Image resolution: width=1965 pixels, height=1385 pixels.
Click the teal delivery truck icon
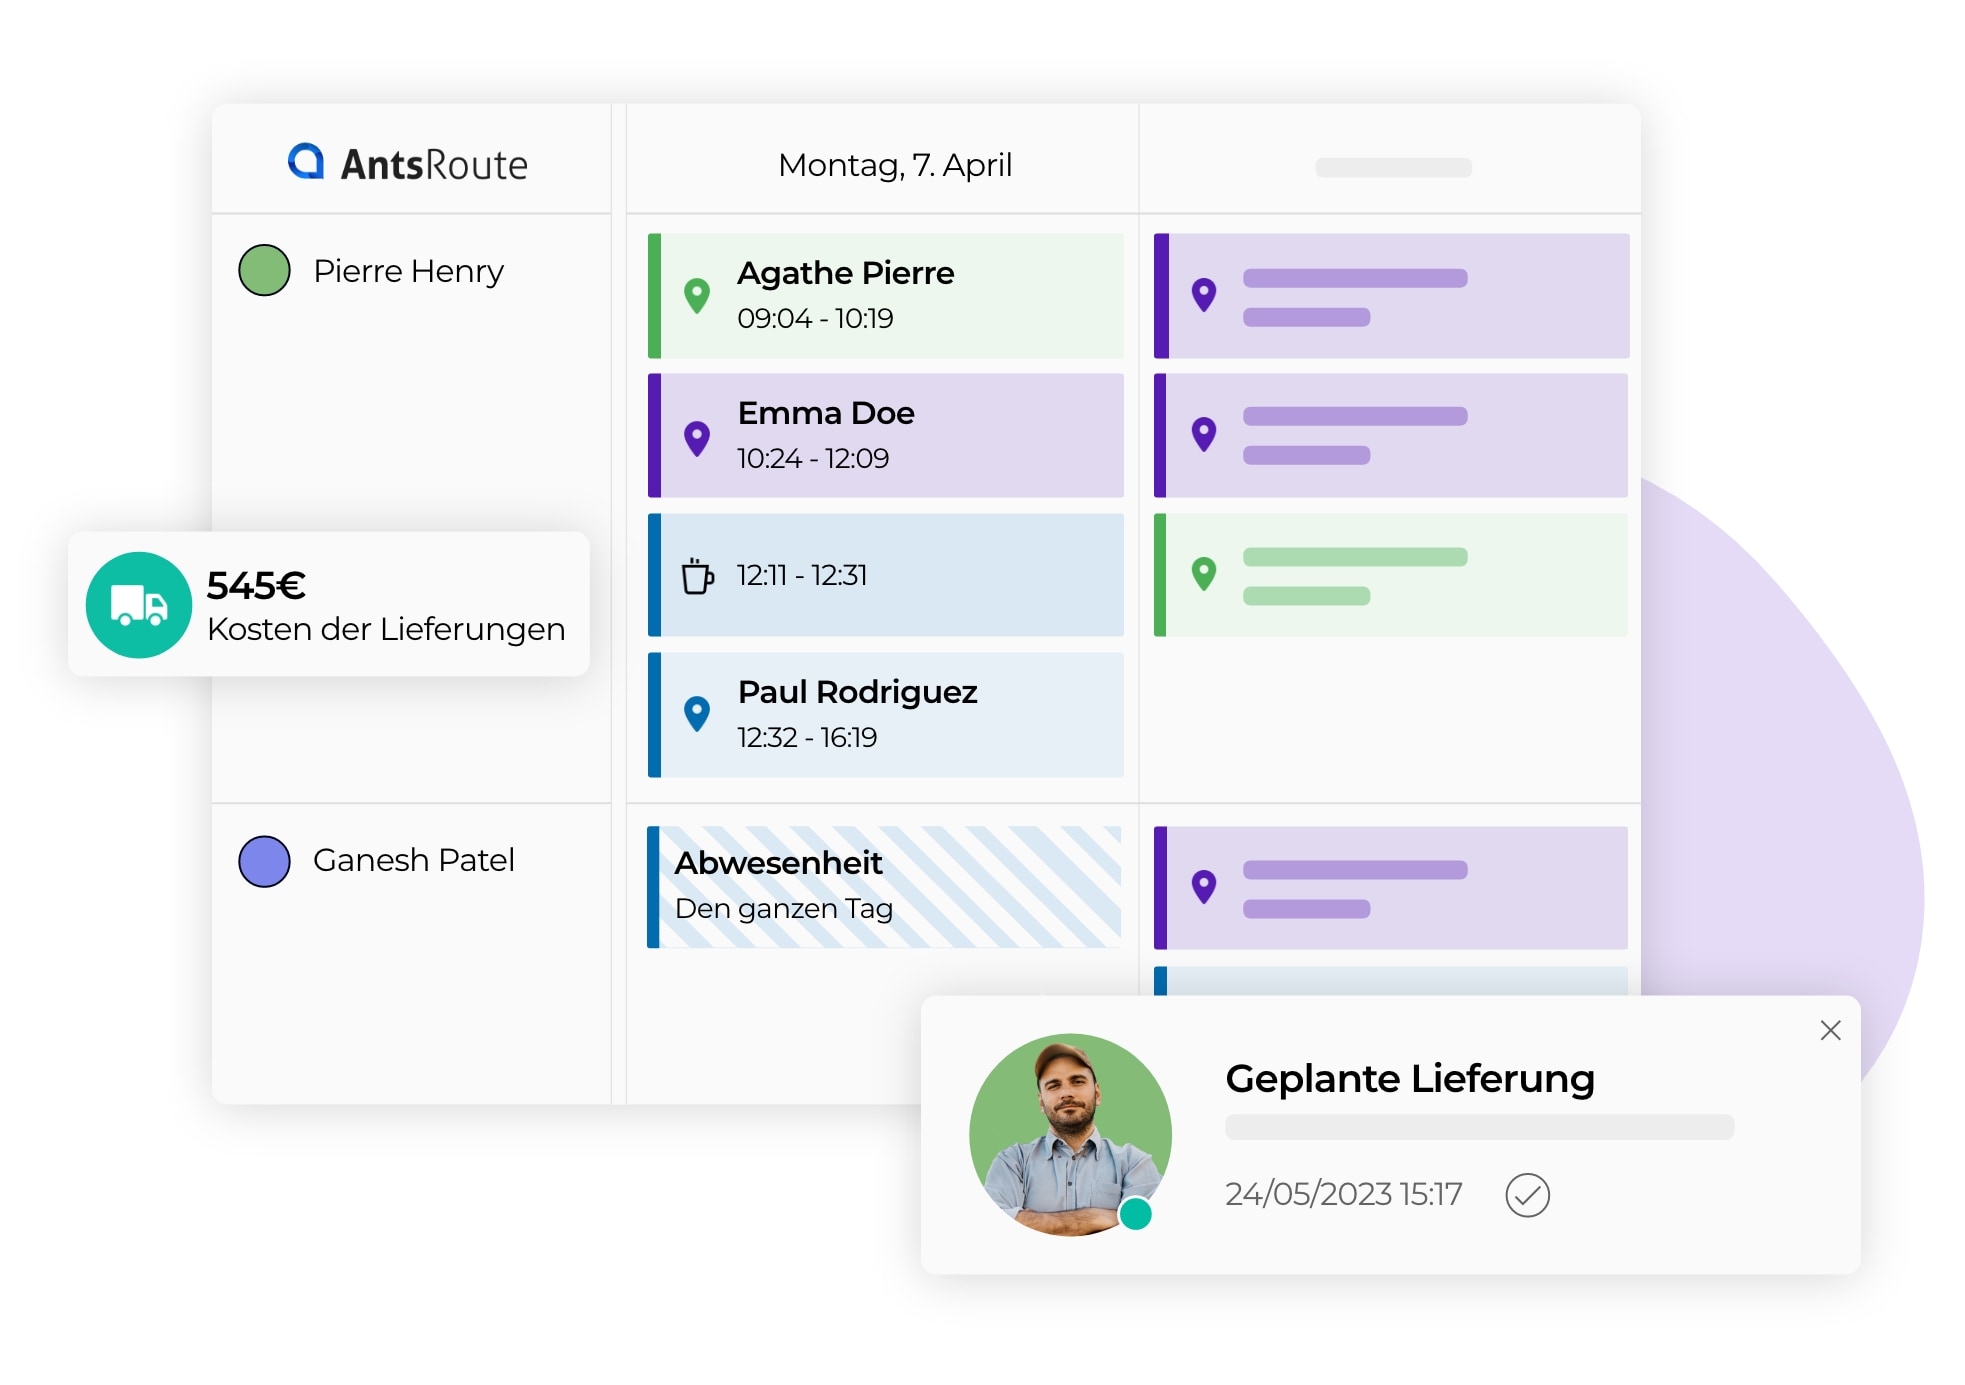138,605
